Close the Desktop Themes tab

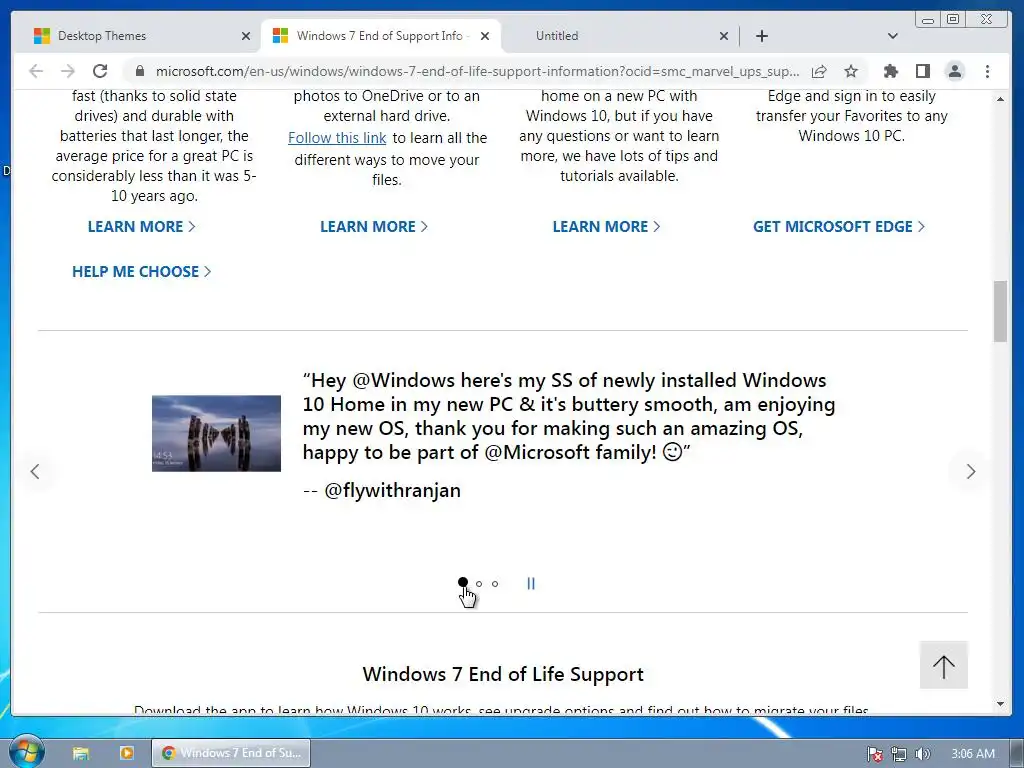point(246,36)
